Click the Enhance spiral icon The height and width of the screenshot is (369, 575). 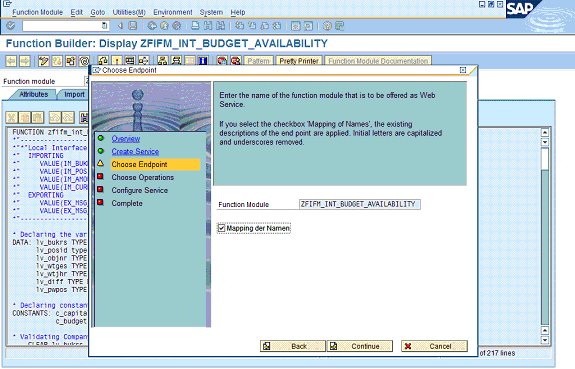click(x=84, y=61)
